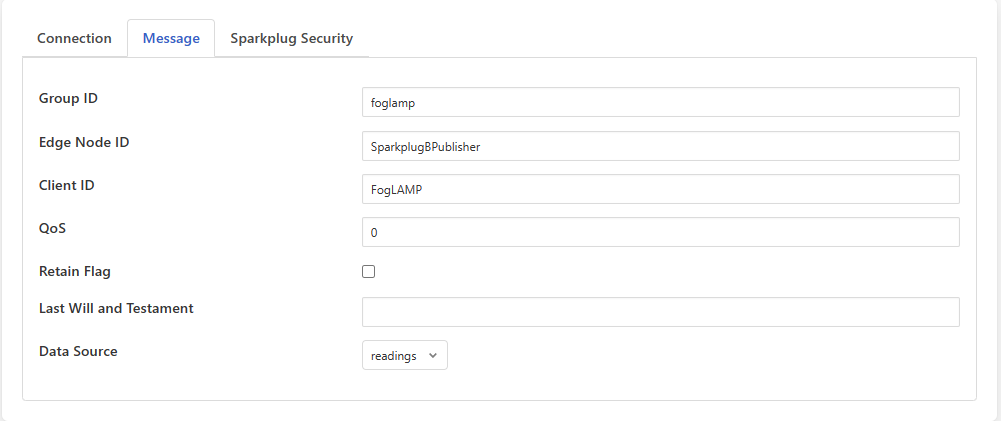This screenshot has width=1001, height=421.
Task: Click the Edge Node ID label
Action: [x=84, y=142]
